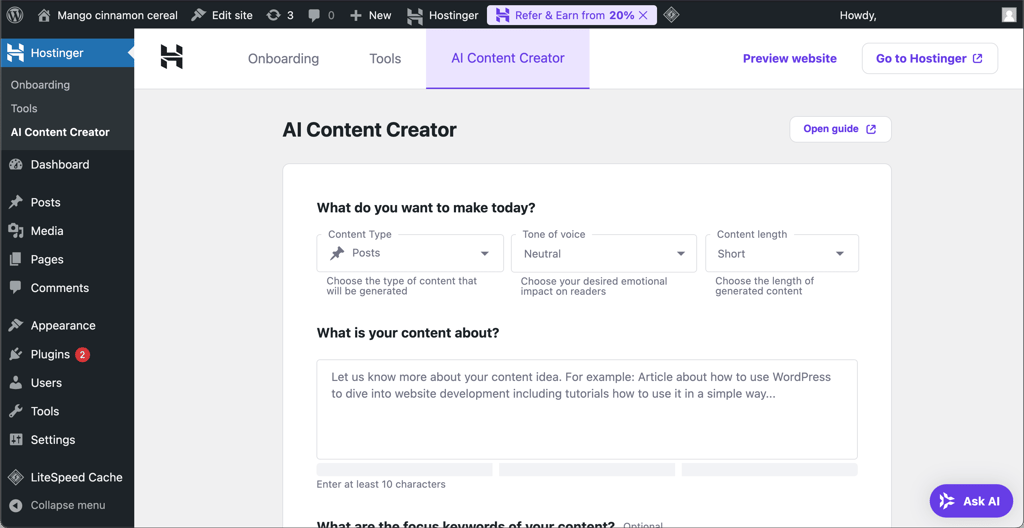Image resolution: width=1024 pixels, height=528 pixels.
Task: Click Edit site in admin bar
Action: coord(232,15)
